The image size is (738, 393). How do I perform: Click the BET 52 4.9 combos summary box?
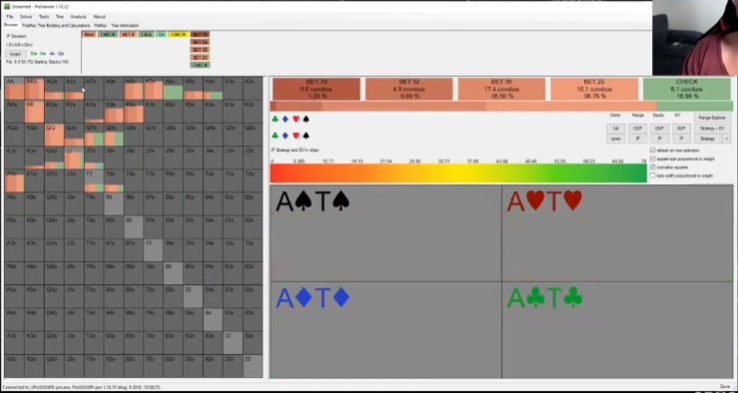pos(409,89)
